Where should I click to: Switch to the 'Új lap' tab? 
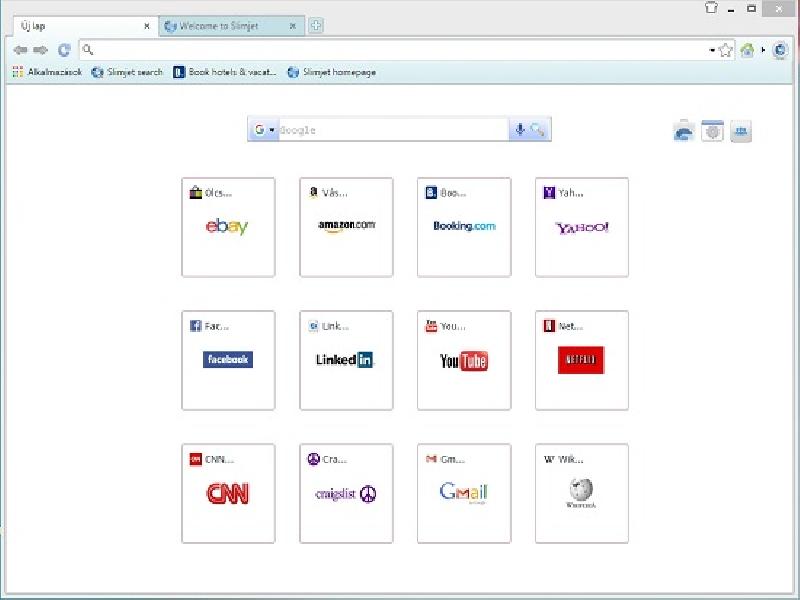coord(83,26)
